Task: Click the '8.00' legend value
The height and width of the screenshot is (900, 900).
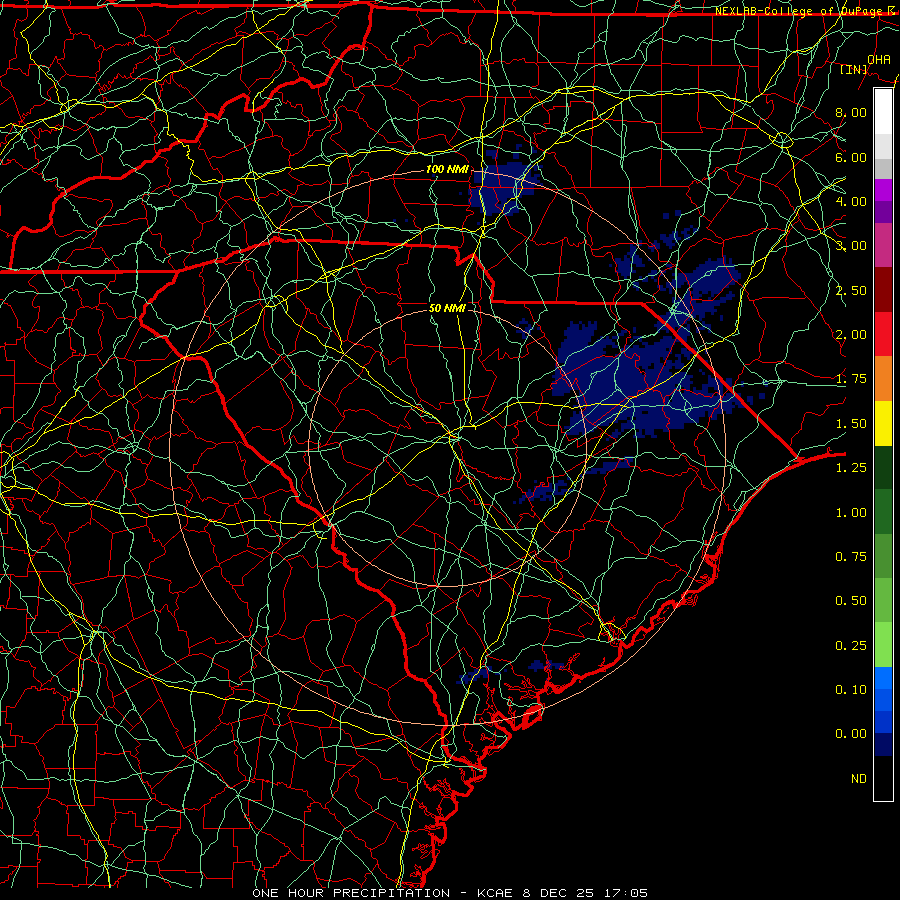Action: click(851, 112)
